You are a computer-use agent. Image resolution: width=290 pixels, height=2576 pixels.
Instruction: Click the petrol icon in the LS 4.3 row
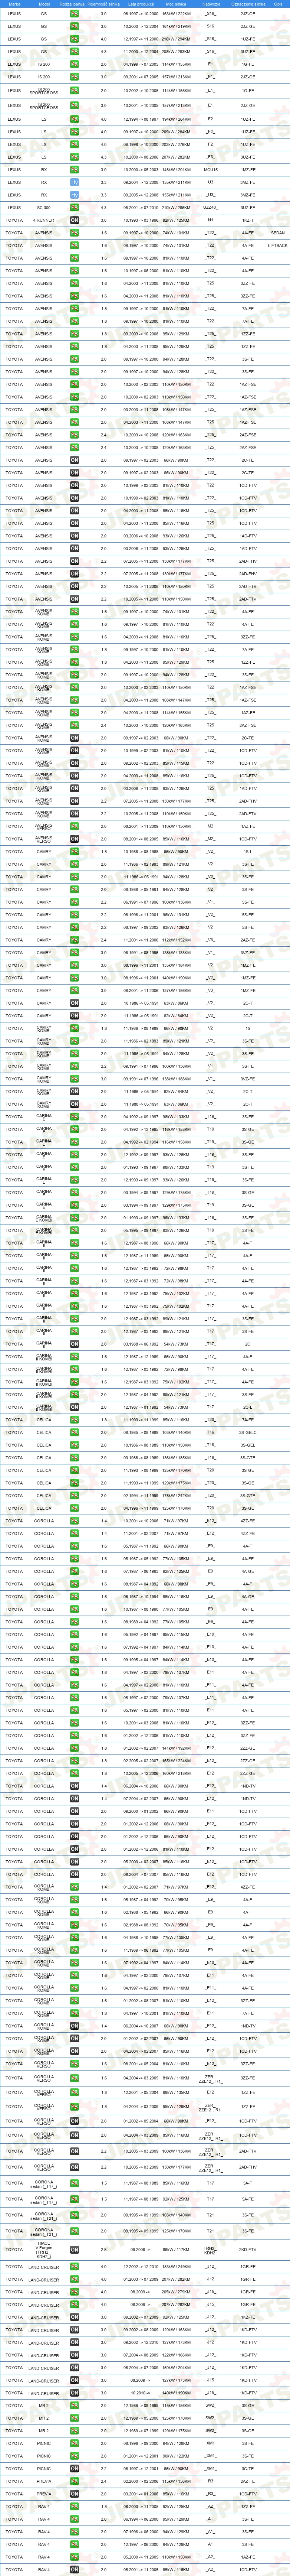[74, 157]
